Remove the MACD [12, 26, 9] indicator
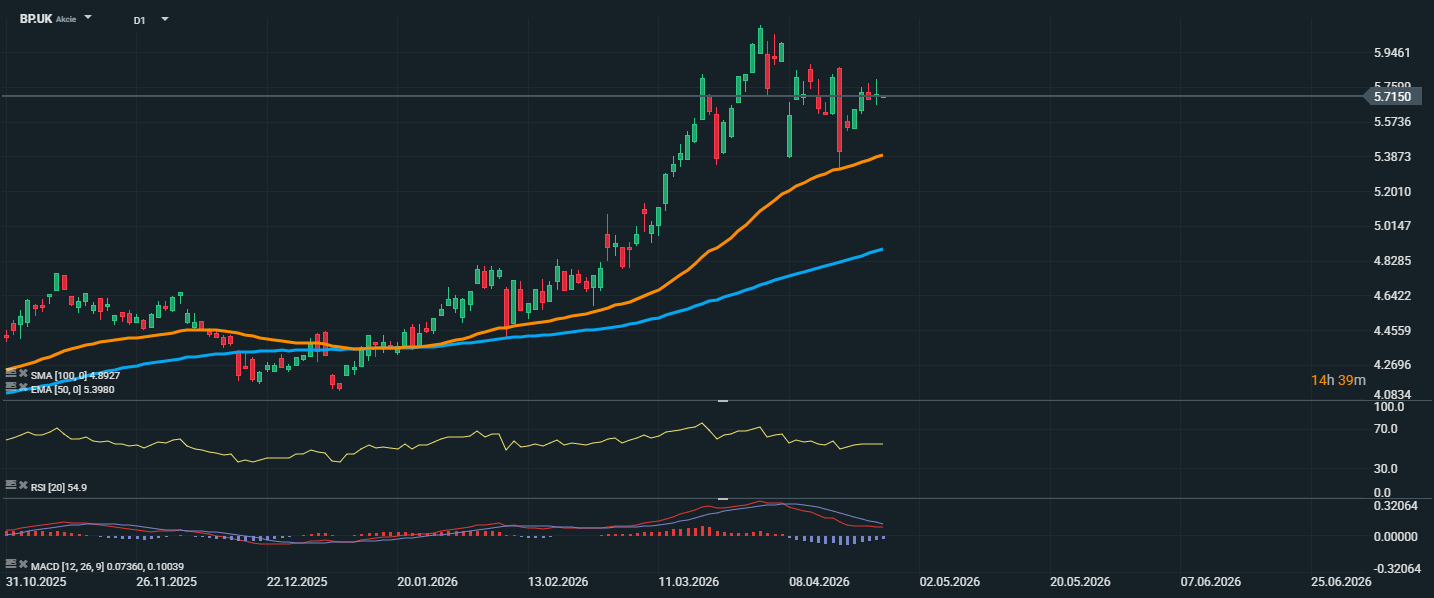Screen dimensions: 1434x598 pyautogui.click(x=22, y=564)
